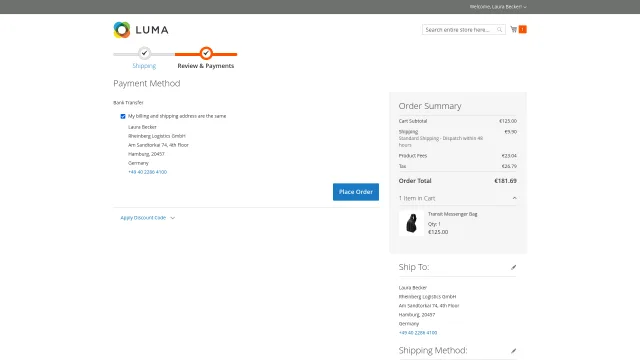Click the Product Fees amount
The image size is (640, 360).
pos(509,156)
